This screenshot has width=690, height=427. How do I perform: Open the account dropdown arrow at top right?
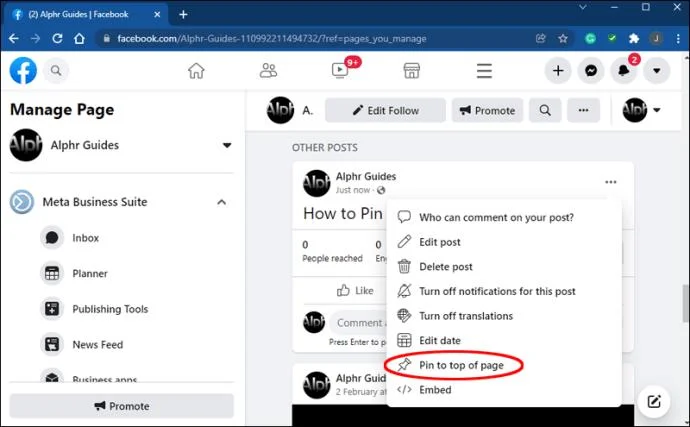tap(657, 70)
